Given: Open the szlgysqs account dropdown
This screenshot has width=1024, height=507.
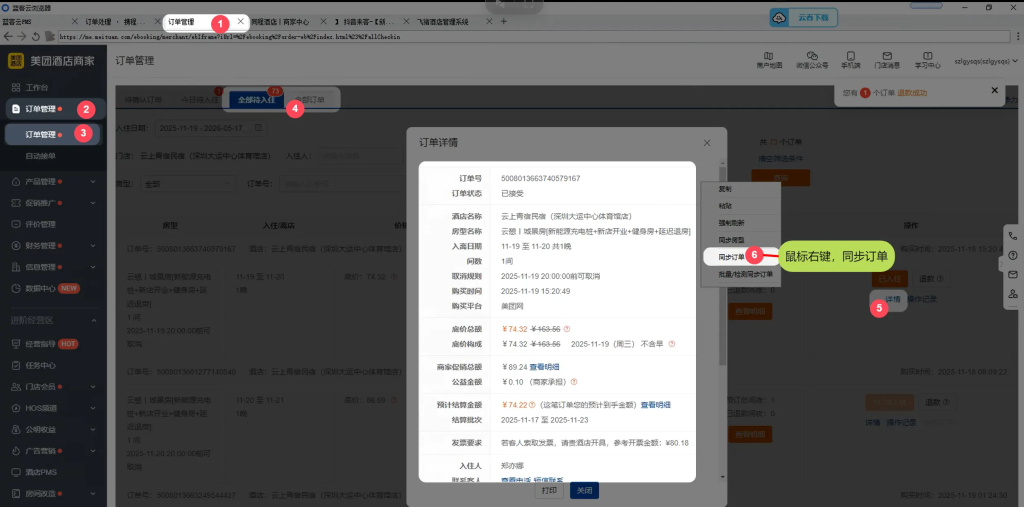Looking at the screenshot, I should pos(986,61).
